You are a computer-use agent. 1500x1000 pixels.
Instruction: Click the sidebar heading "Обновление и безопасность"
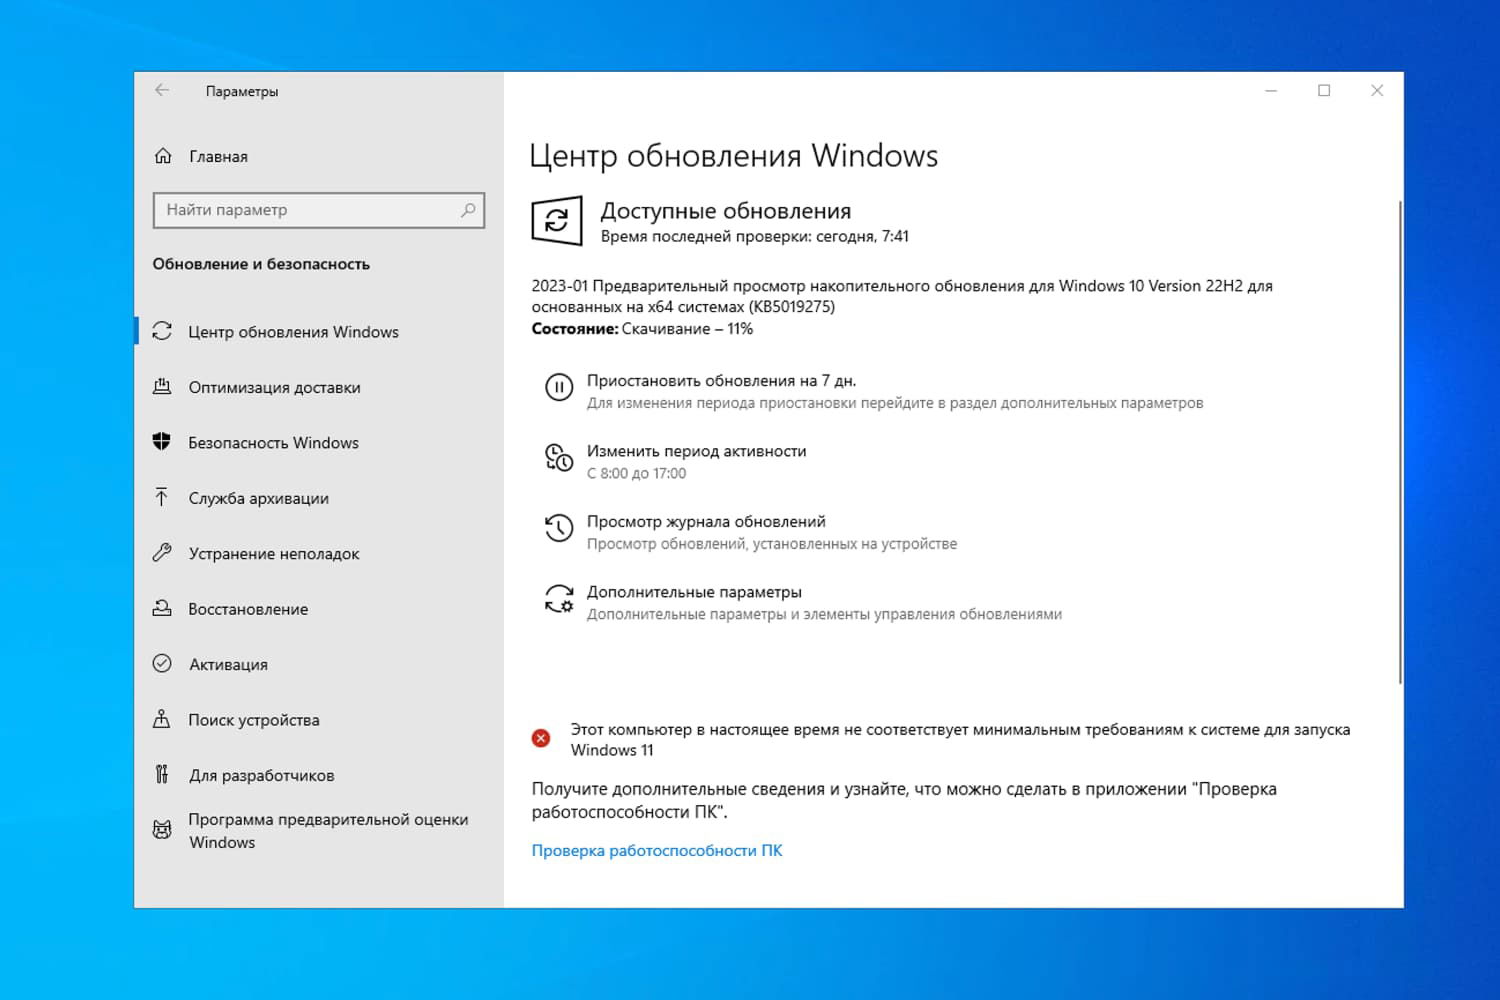tap(261, 264)
